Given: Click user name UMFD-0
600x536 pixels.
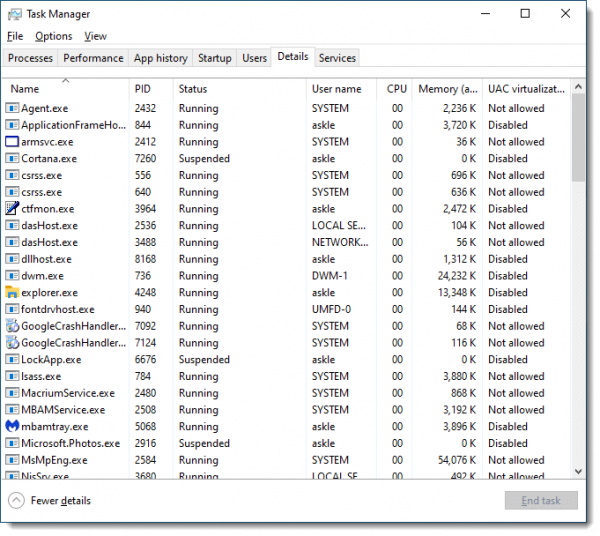Looking at the screenshot, I should (x=331, y=309).
